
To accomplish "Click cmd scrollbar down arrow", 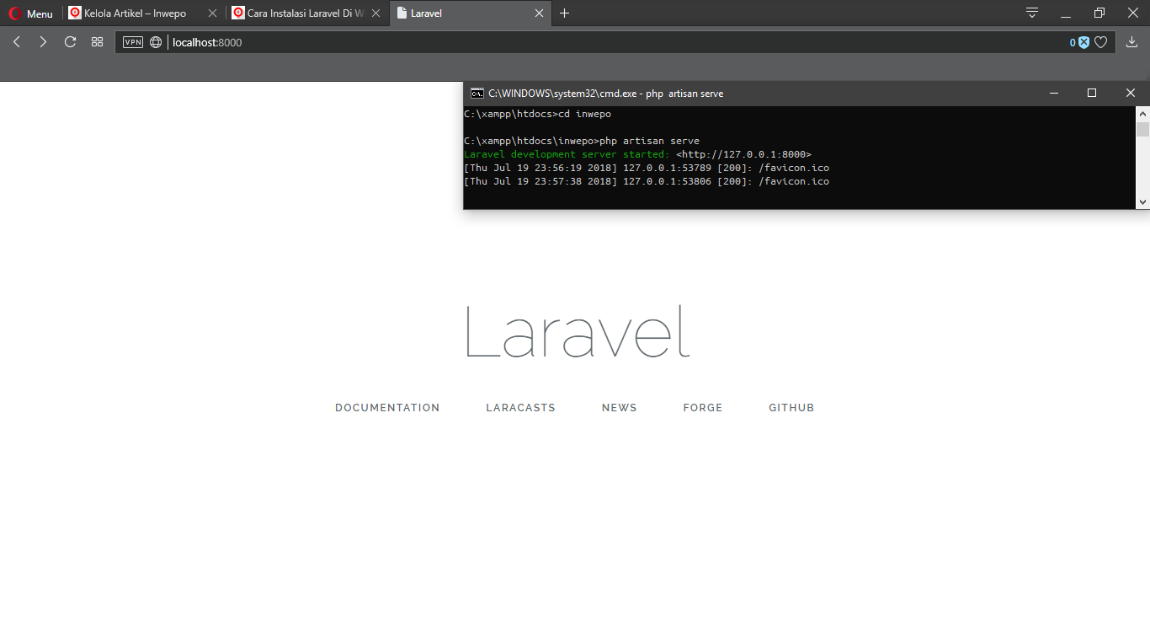I will [1143, 202].
